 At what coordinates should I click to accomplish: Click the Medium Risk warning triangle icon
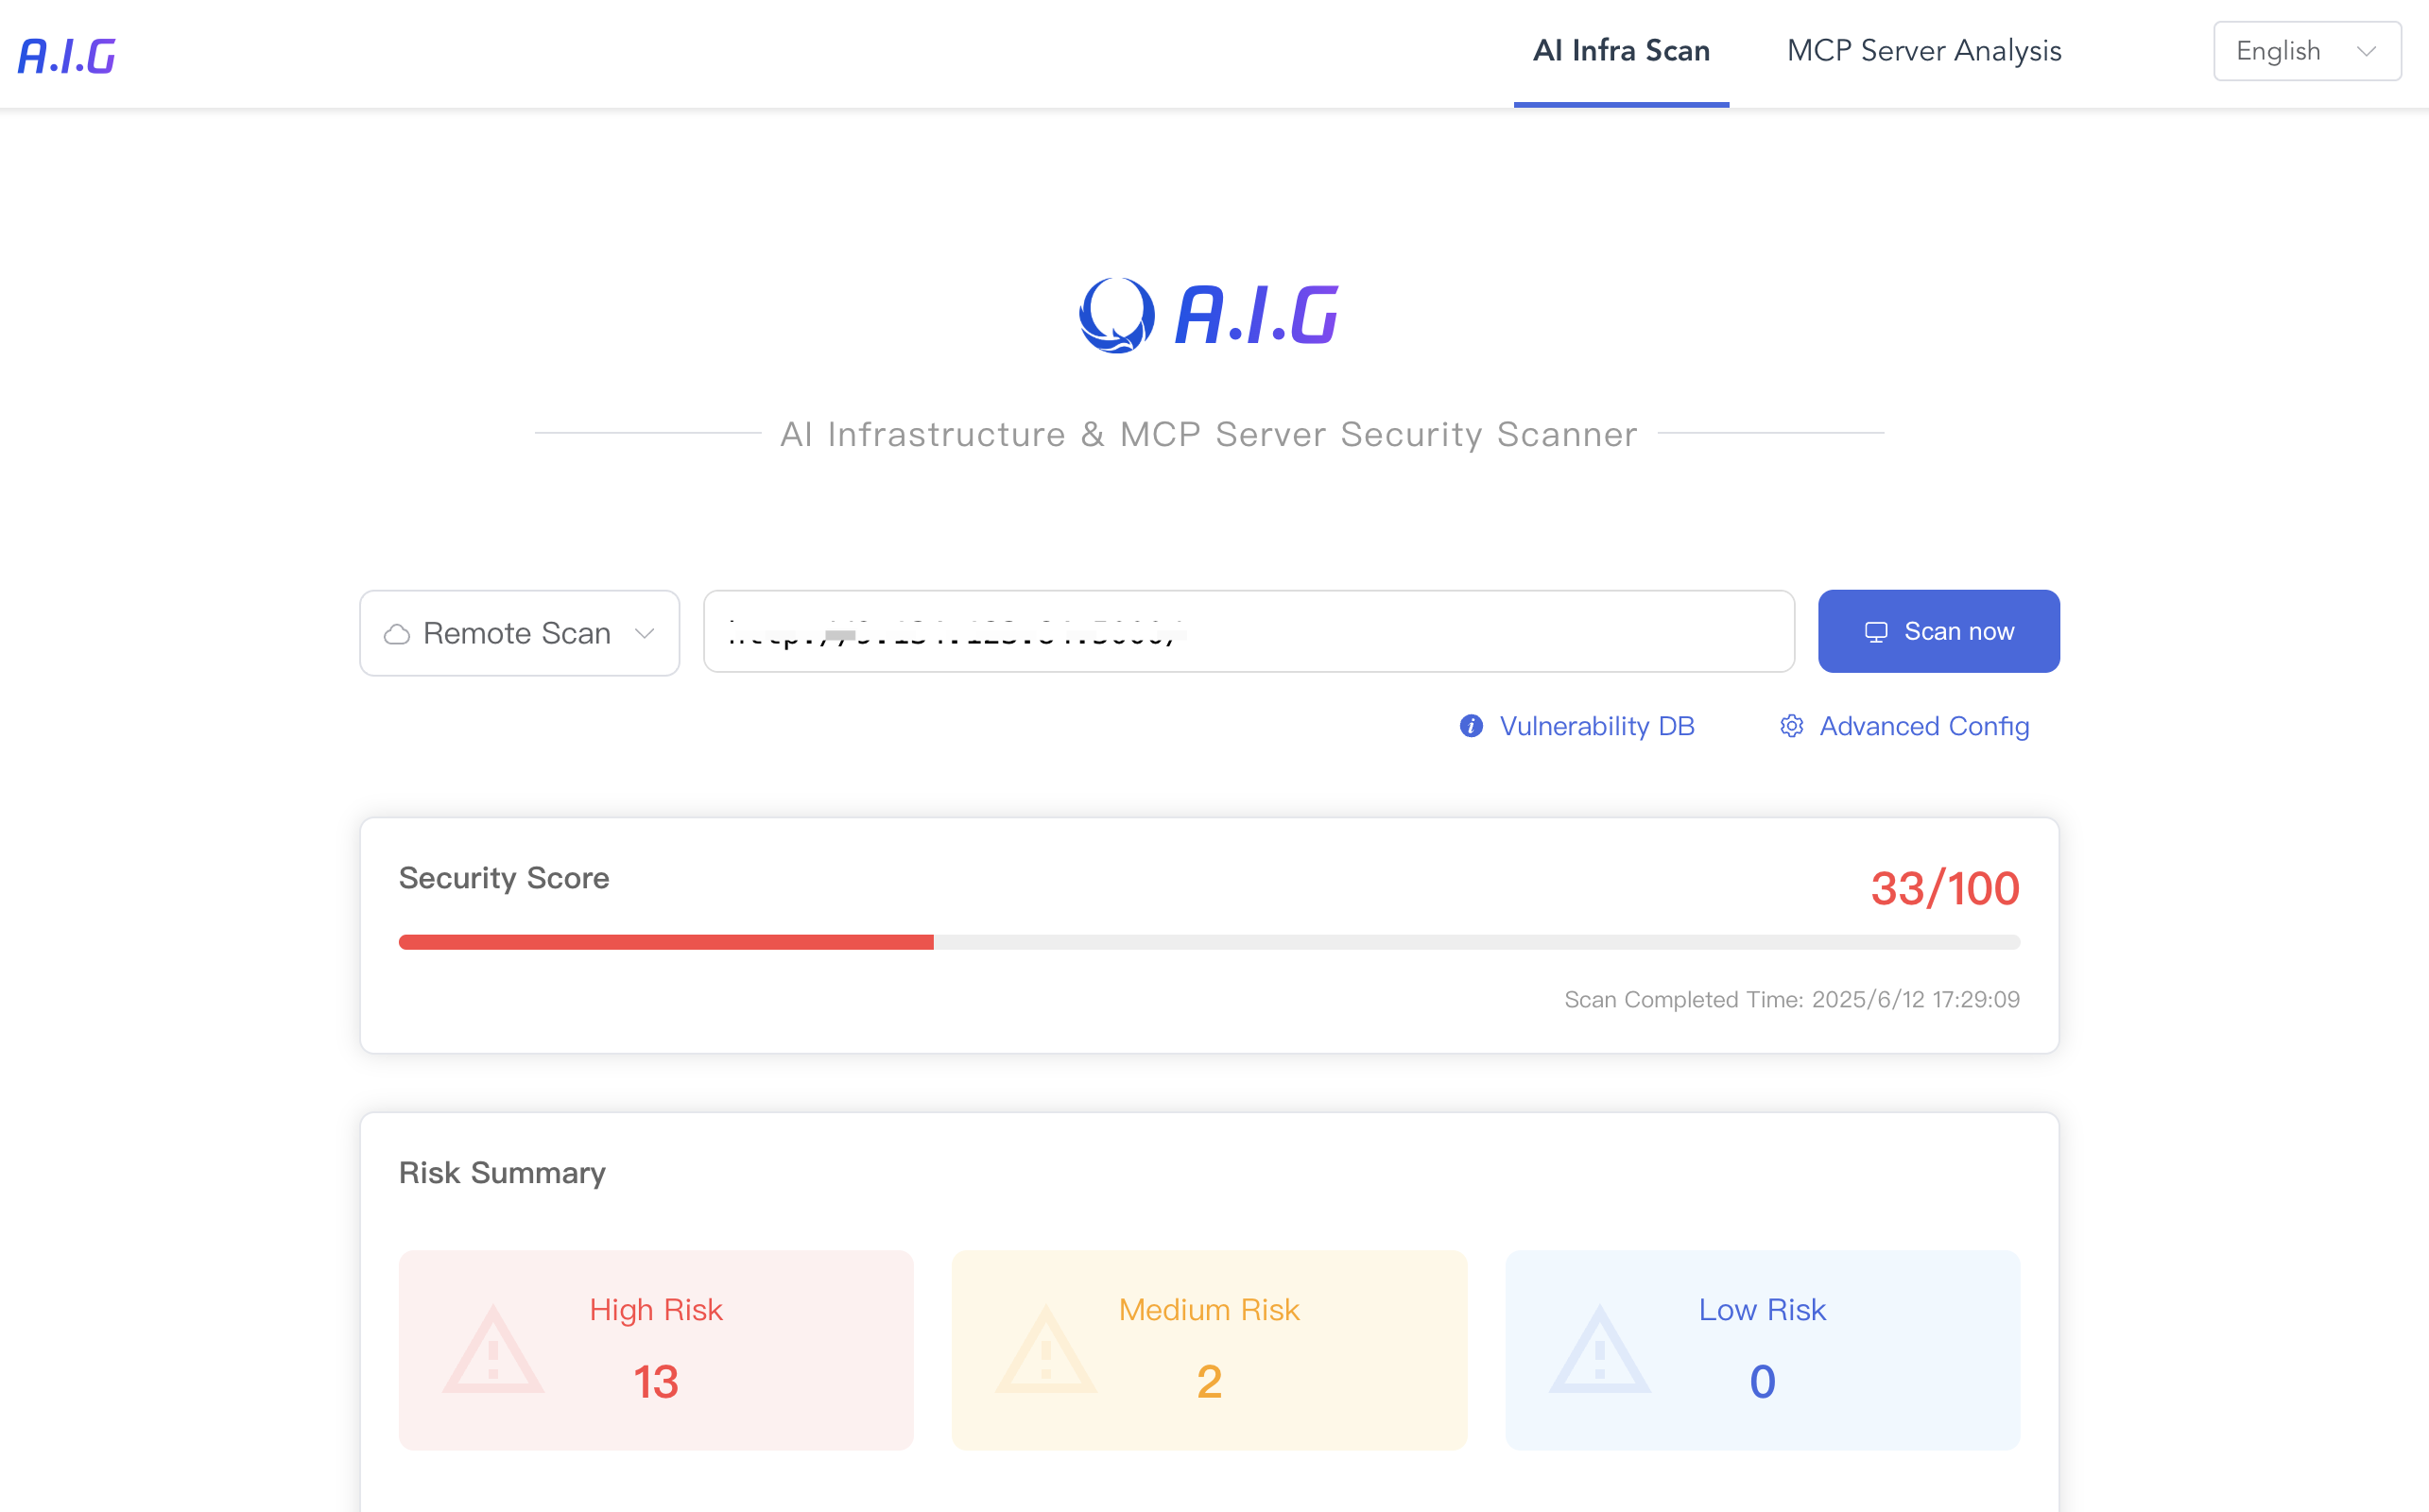(x=1046, y=1350)
